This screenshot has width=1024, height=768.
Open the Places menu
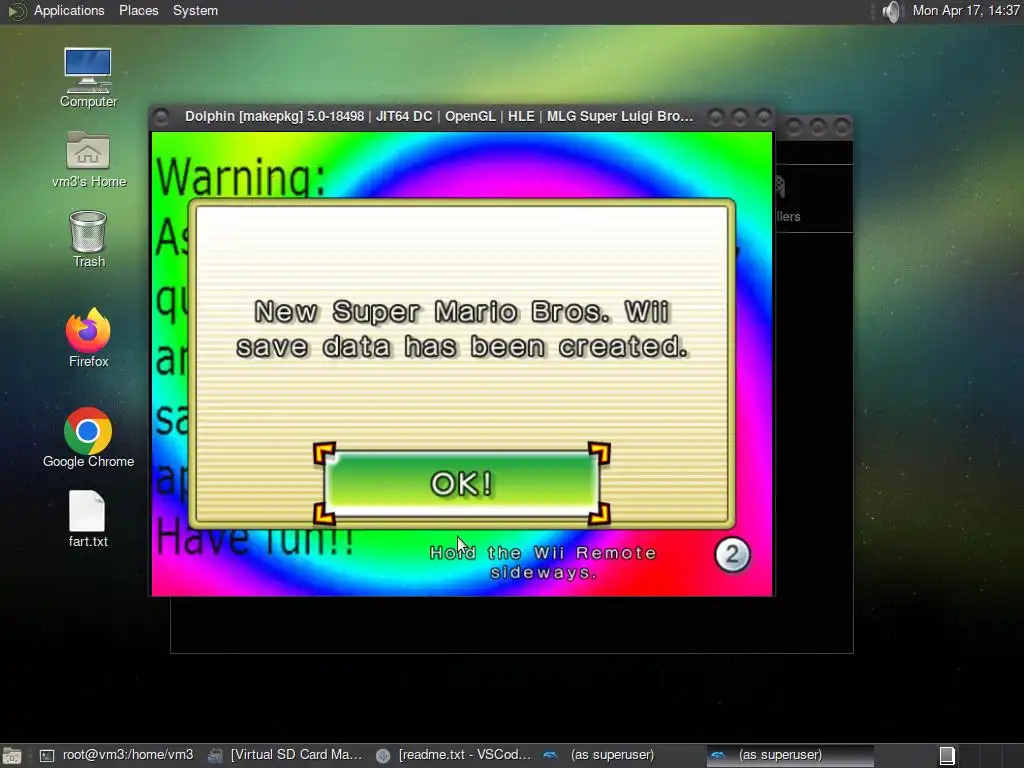coord(138,10)
